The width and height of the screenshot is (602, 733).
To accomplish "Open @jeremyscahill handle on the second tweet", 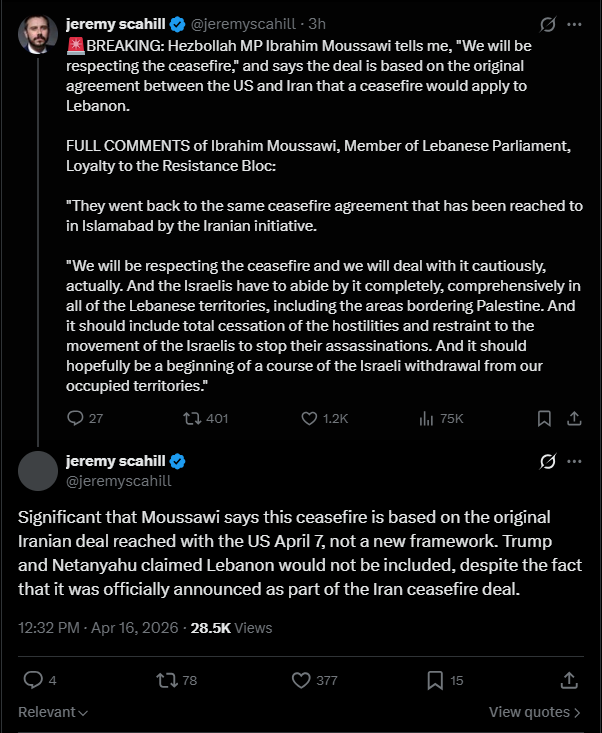I will click(119, 480).
